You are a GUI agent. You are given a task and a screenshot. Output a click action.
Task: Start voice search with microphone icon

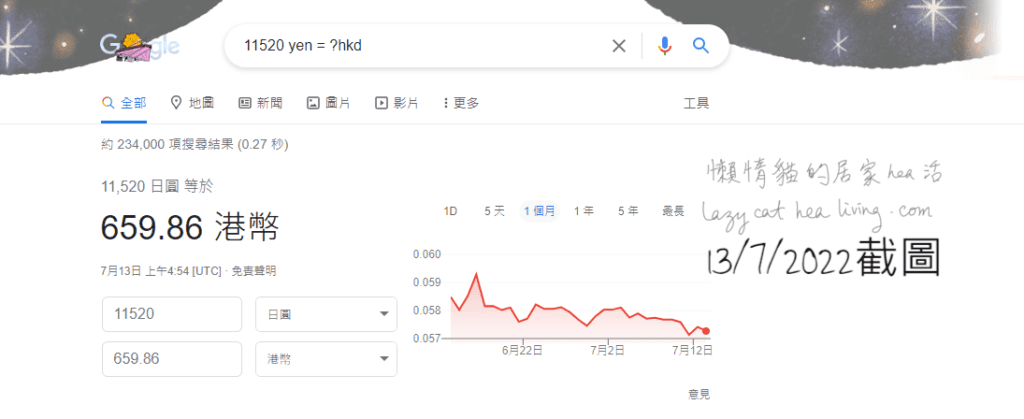click(664, 46)
